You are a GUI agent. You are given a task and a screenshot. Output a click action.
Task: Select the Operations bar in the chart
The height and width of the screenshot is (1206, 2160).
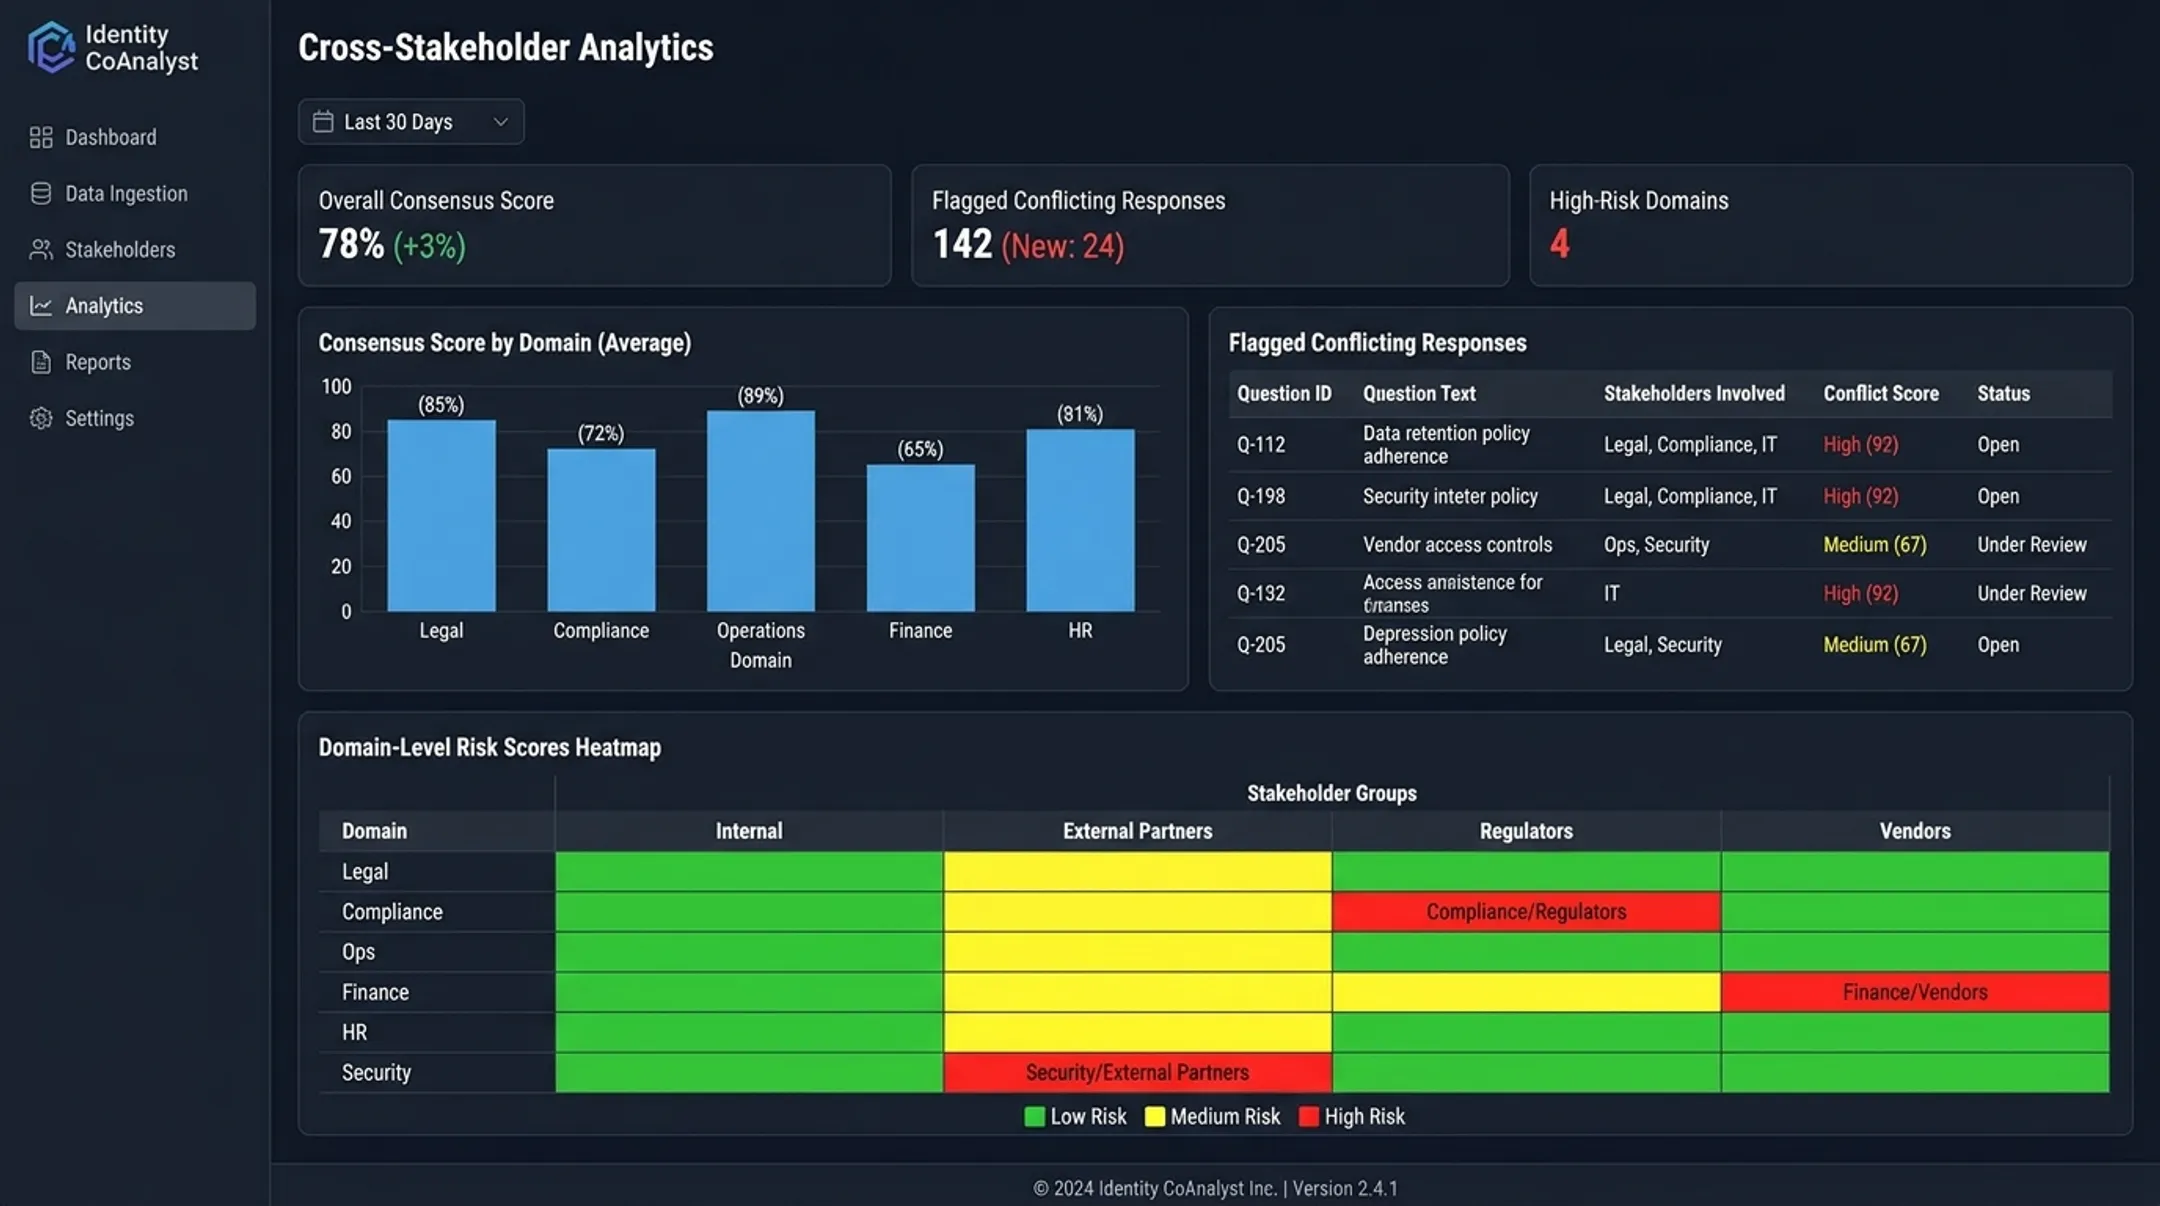(x=760, y=511)
